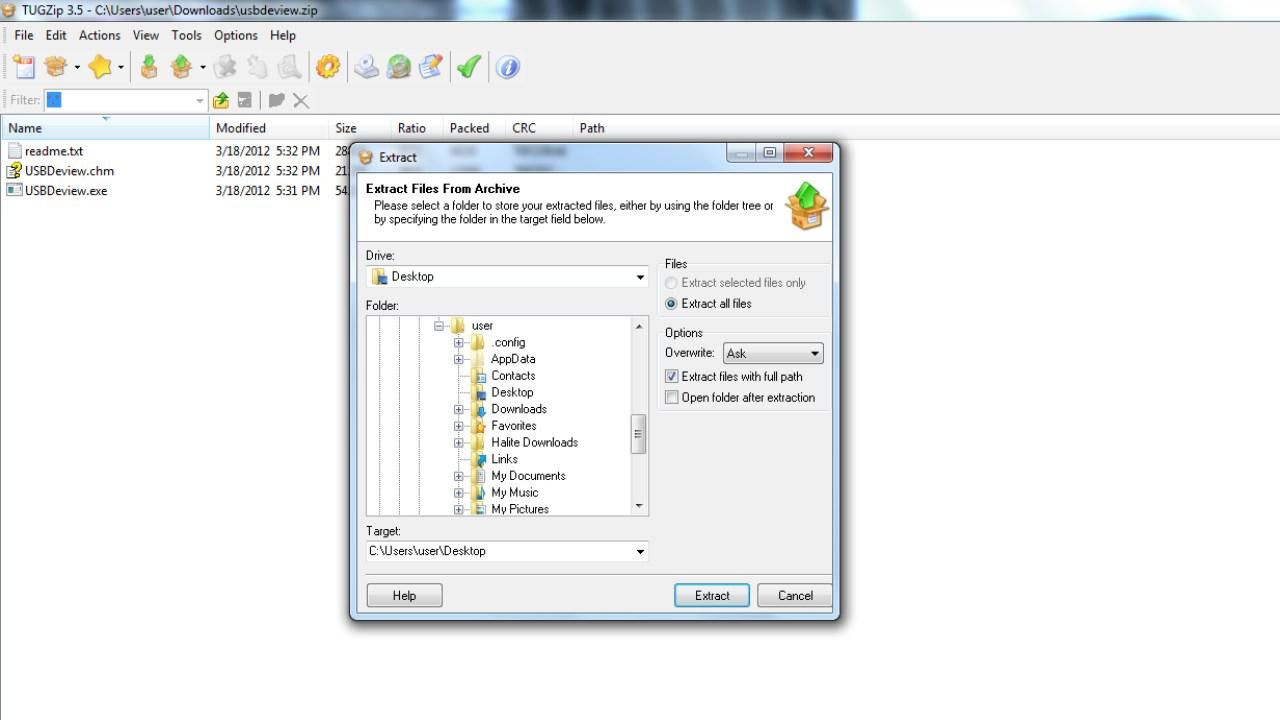Enable Open folder after extraction checkbox
This screenshot has width=1280, height=720.
pos(672,398)
